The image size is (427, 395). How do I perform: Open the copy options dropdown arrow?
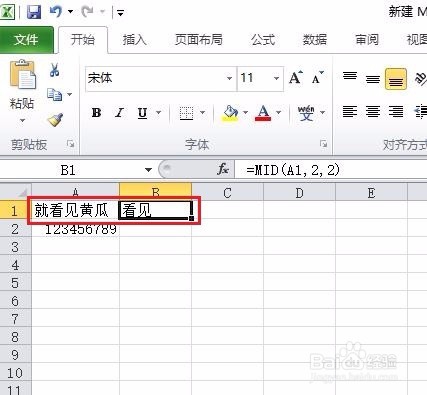click(x=69, y=95)
